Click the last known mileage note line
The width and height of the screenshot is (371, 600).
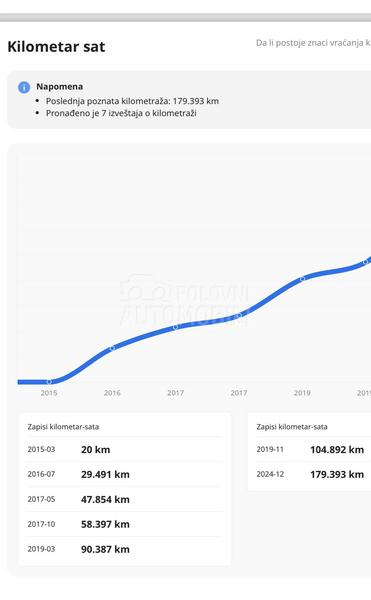click(132, 101)
